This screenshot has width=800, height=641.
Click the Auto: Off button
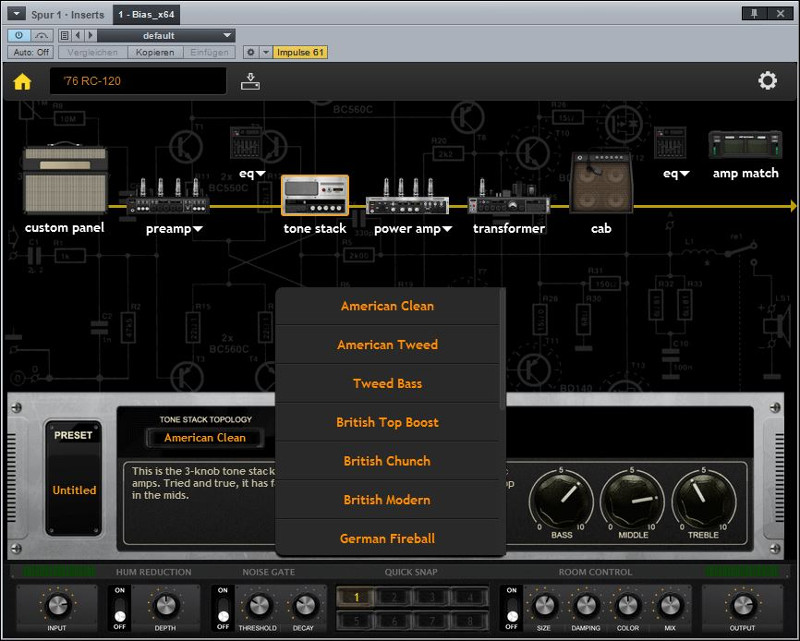[x=31, y=52]
